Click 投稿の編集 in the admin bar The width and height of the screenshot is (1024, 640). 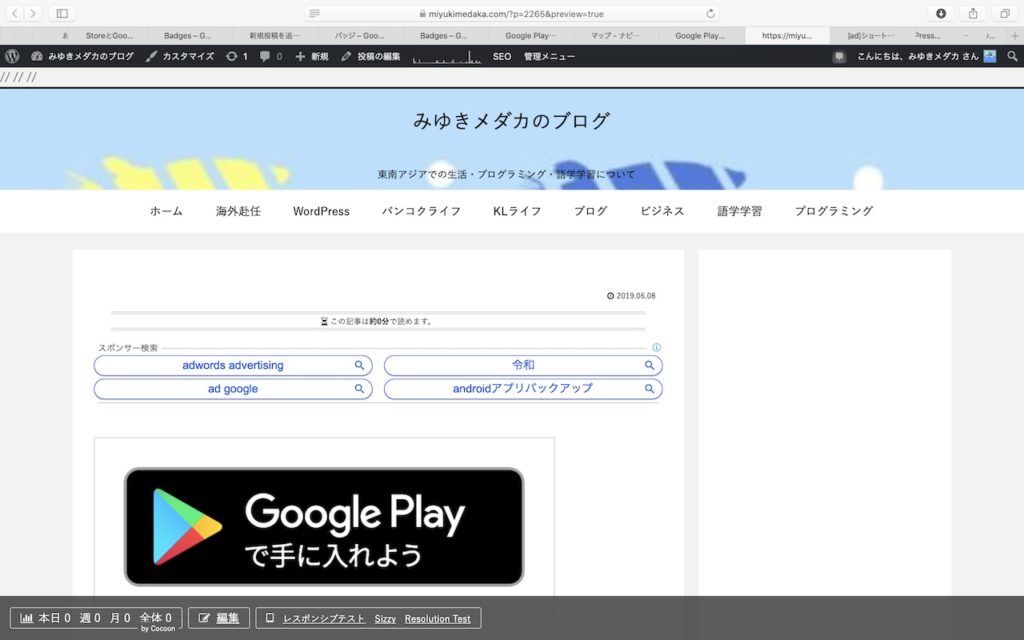coord(370,56)
